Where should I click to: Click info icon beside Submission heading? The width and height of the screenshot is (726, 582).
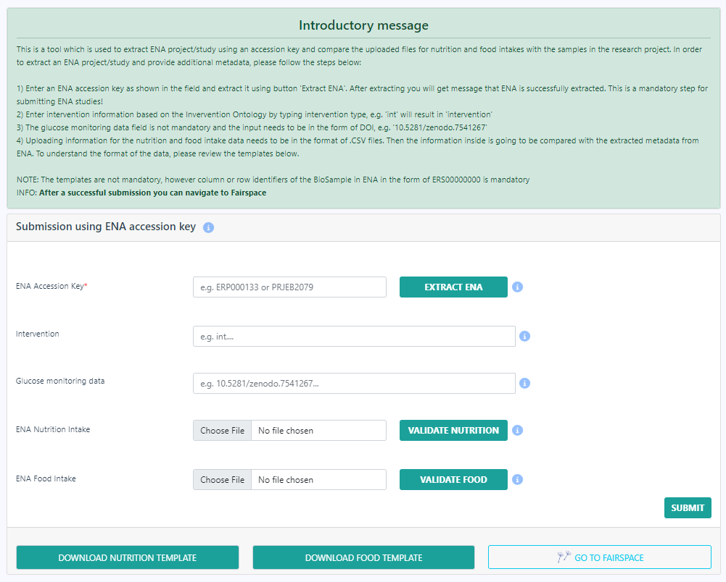208,228
